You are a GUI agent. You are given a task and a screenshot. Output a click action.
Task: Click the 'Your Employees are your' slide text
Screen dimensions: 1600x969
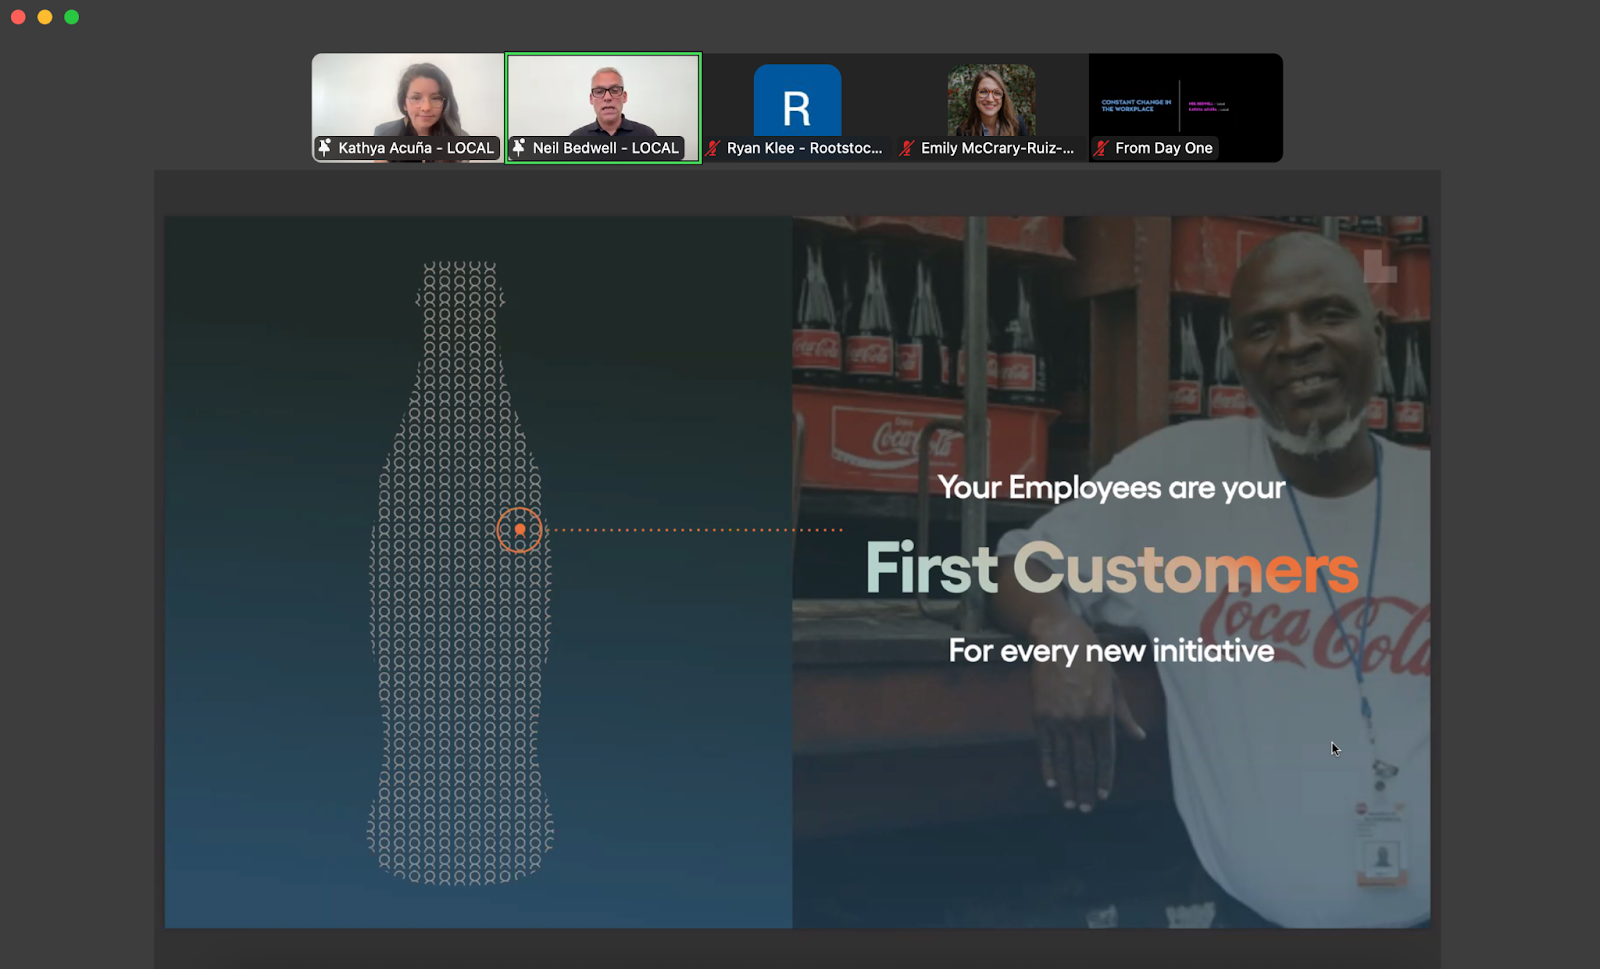[x=1111, y=488]
